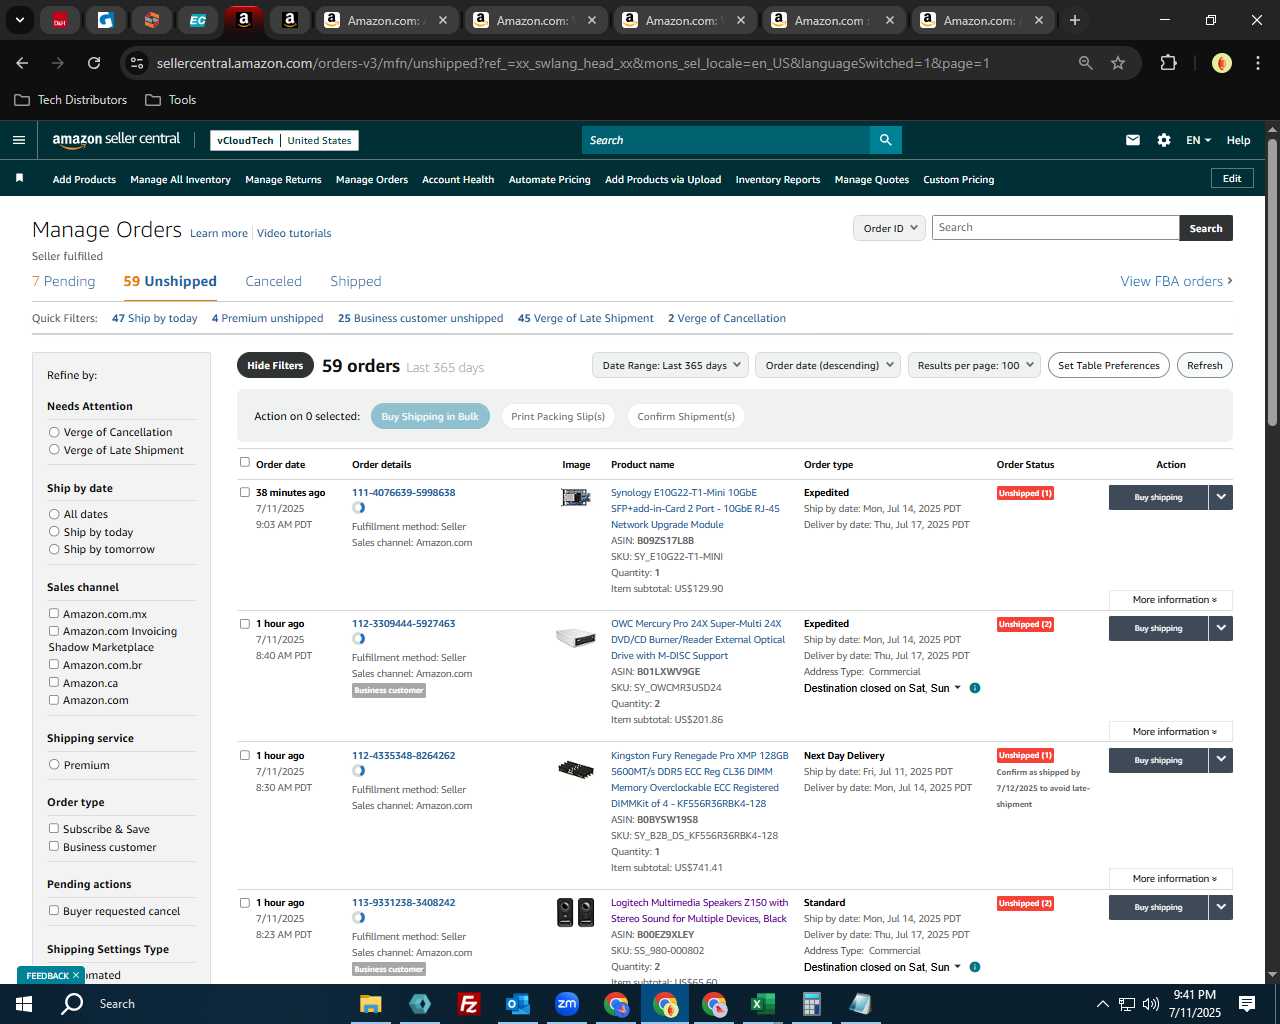This screenshot has height=1024, width=1280.
Task: Close the Feedback badge with its X
Action: click(x=76, y=975)
